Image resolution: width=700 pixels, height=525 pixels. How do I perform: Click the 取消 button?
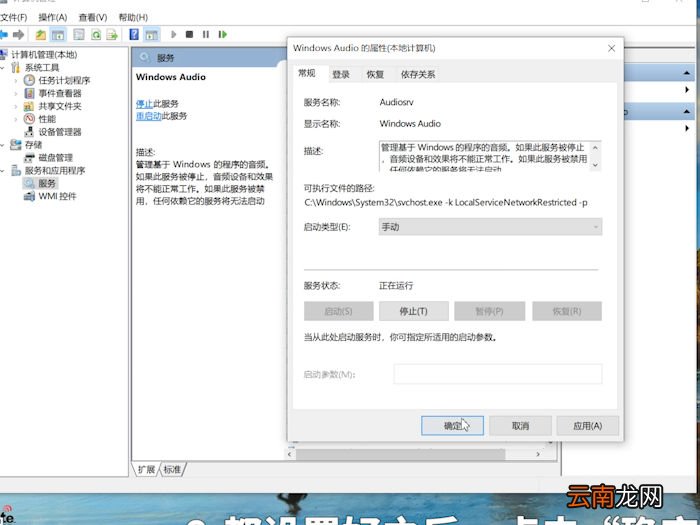521,426
